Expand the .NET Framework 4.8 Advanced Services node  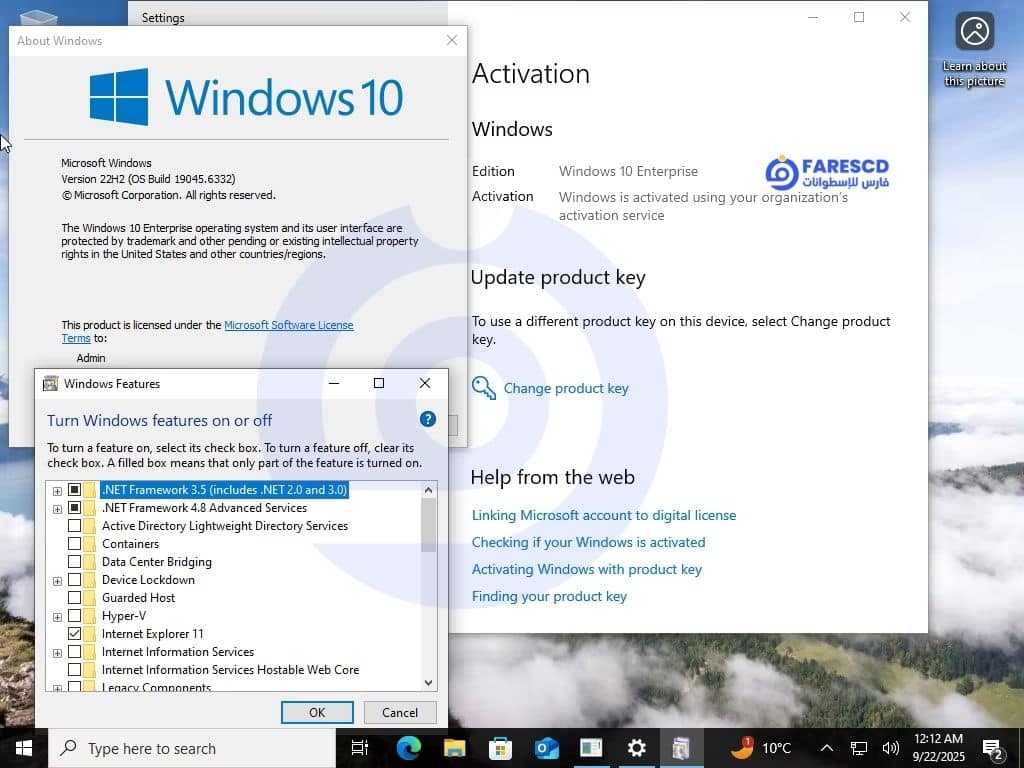click(57, 509)
